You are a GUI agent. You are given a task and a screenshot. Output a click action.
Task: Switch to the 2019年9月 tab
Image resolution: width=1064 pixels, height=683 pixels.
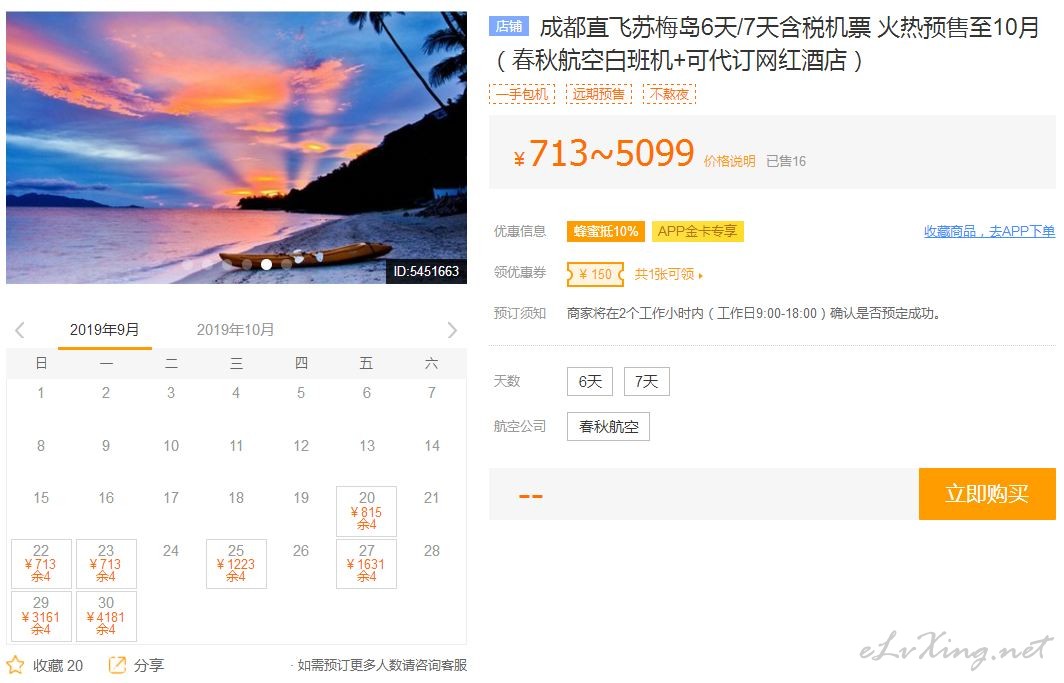[x=104, y=330]
